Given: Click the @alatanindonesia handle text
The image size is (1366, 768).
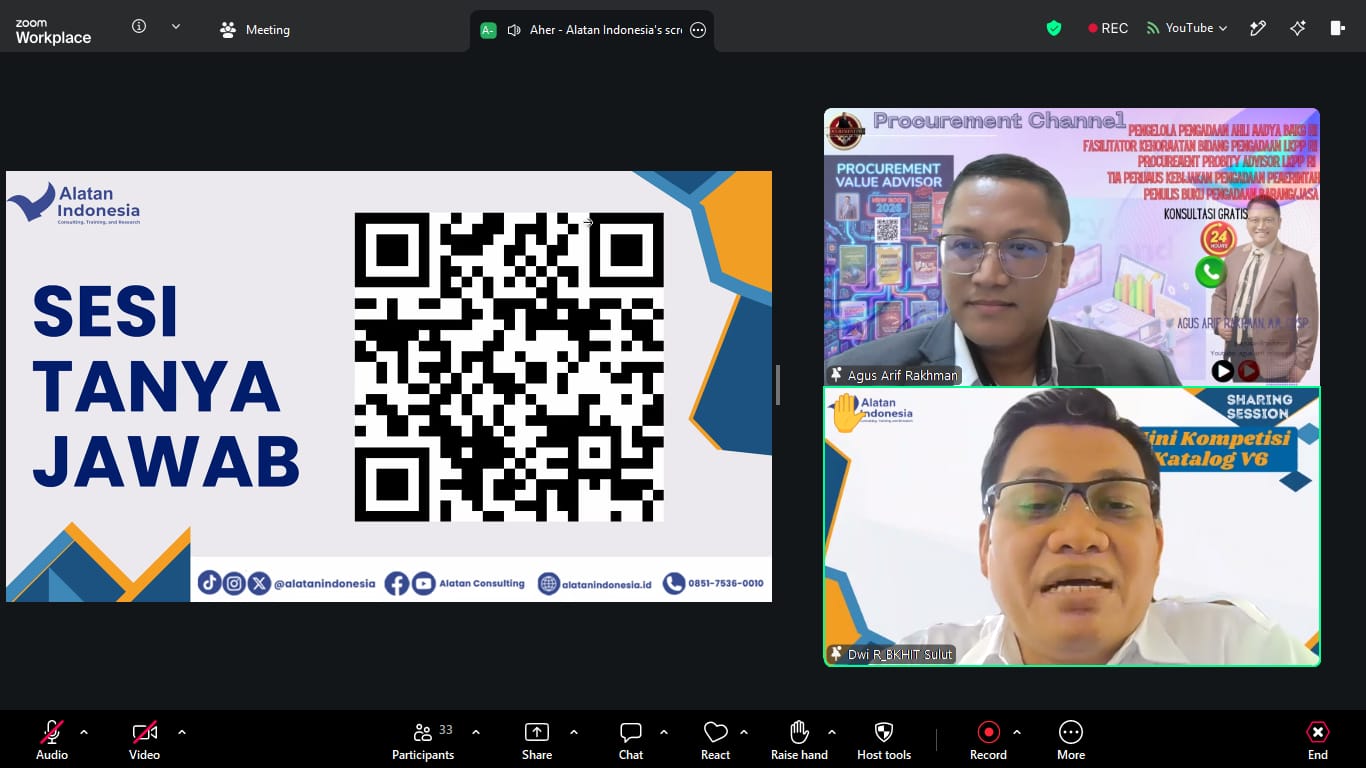Looking at the screenshot, I should click(325, 584).
